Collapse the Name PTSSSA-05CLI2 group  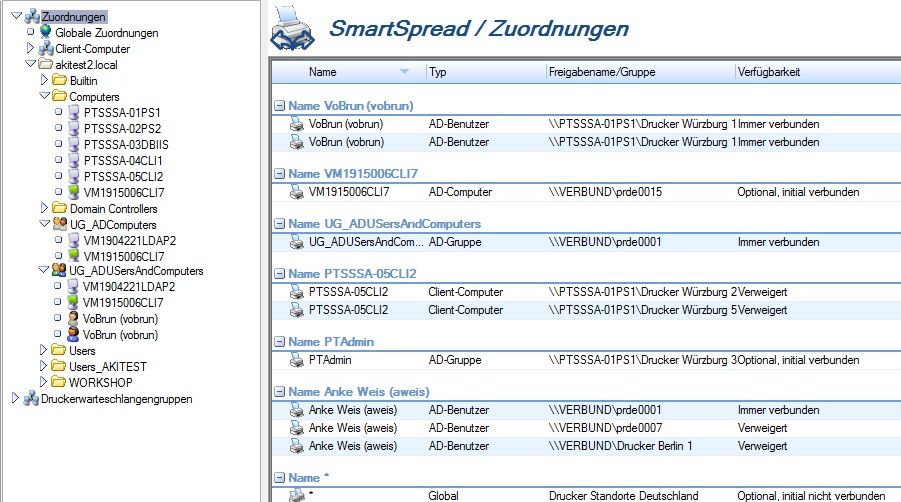coord(279,273)
